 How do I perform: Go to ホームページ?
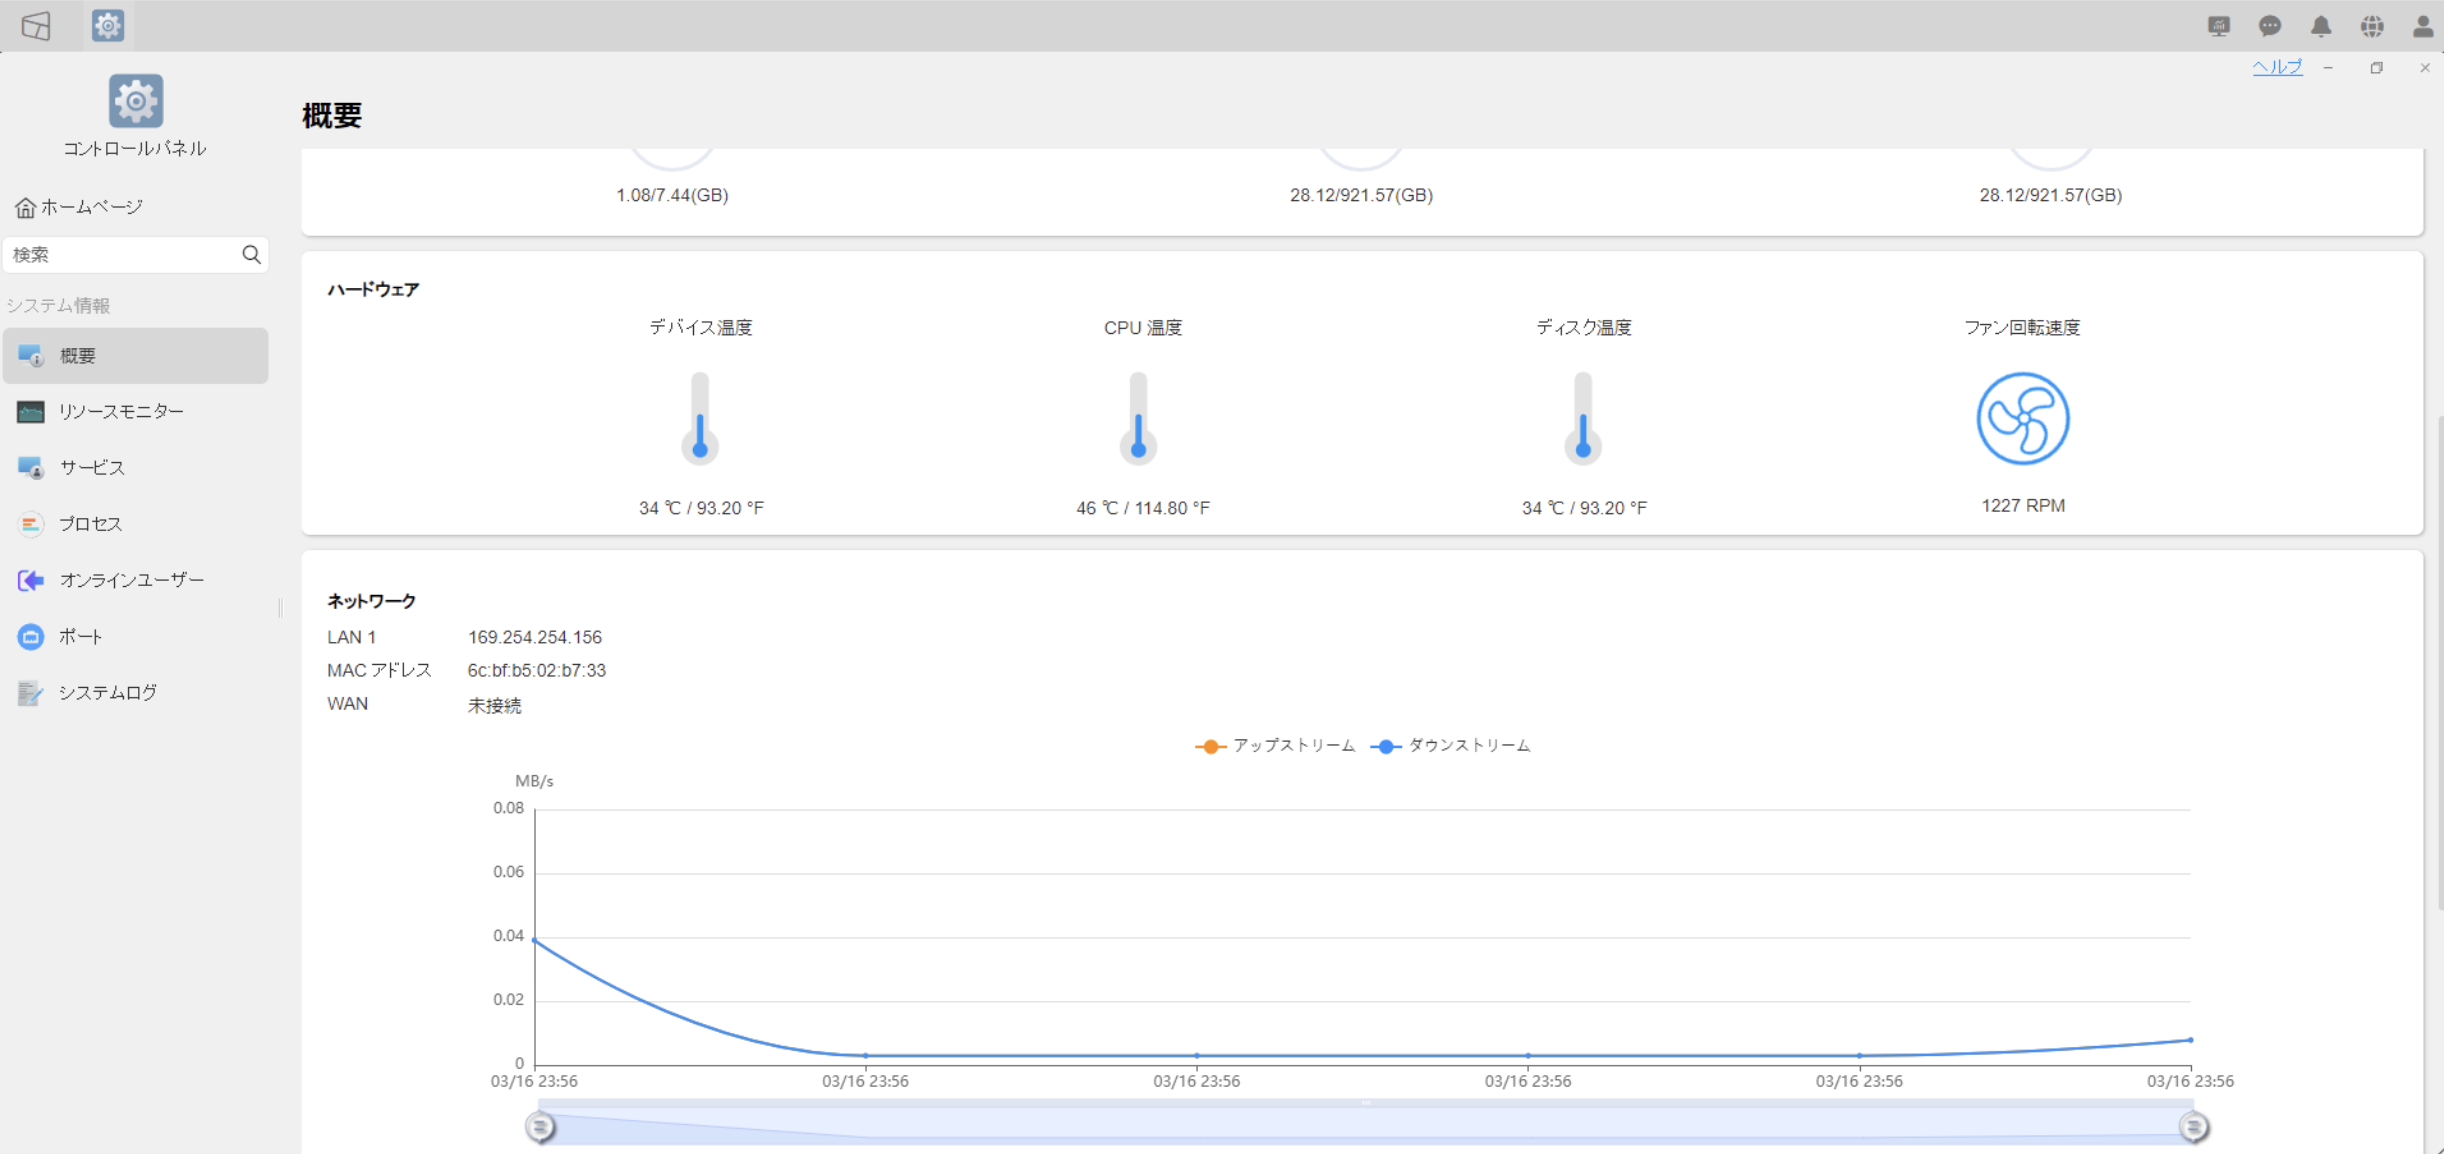[x=80, y=207]
